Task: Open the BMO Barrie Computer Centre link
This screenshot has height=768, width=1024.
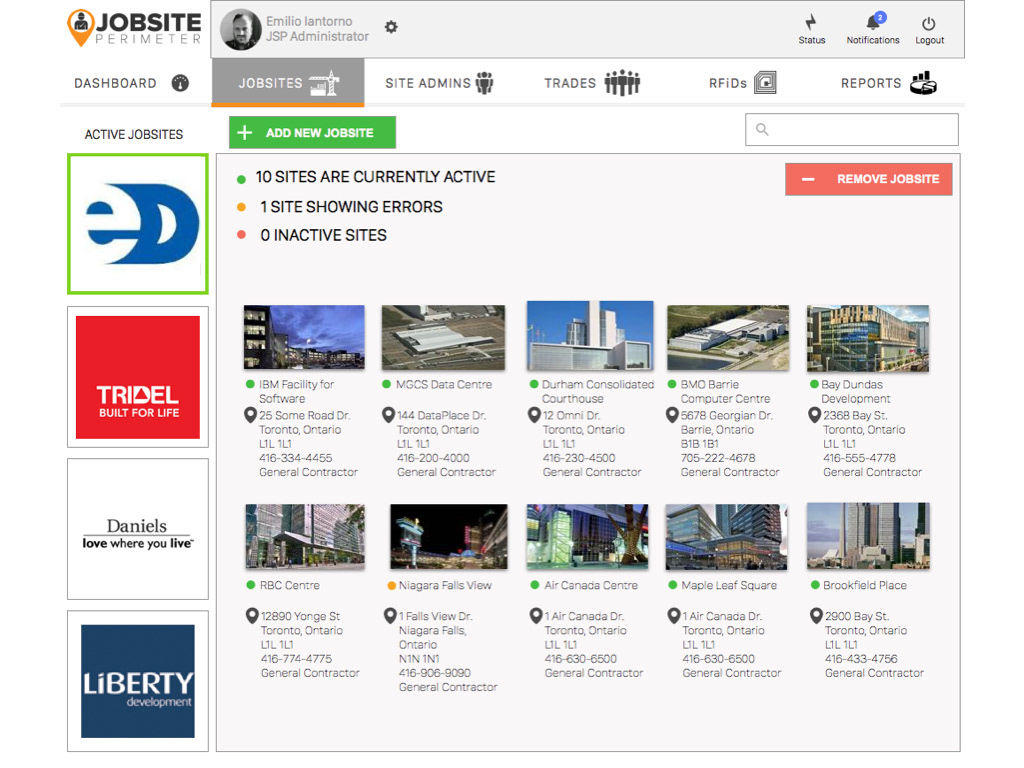Action: point(725,392)
